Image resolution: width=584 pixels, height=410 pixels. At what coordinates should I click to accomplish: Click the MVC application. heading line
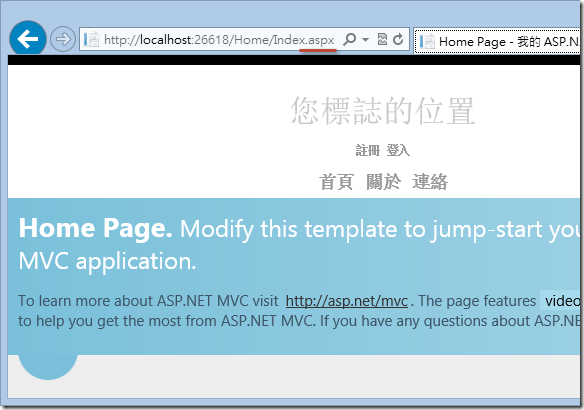(x=107, y=261)
